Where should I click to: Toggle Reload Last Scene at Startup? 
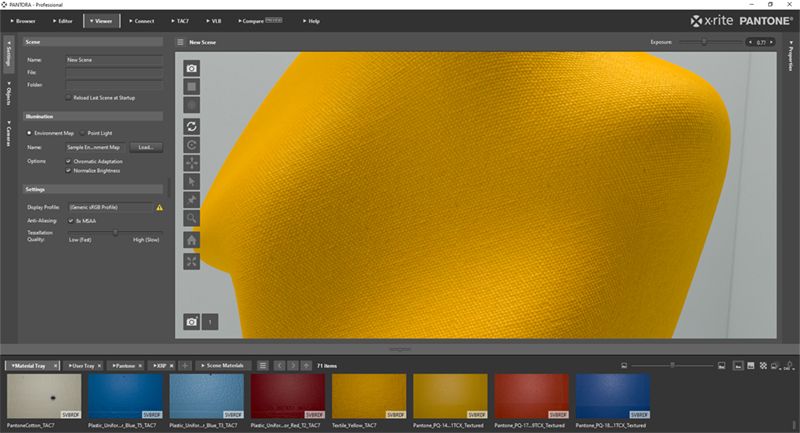click(68, 97)
